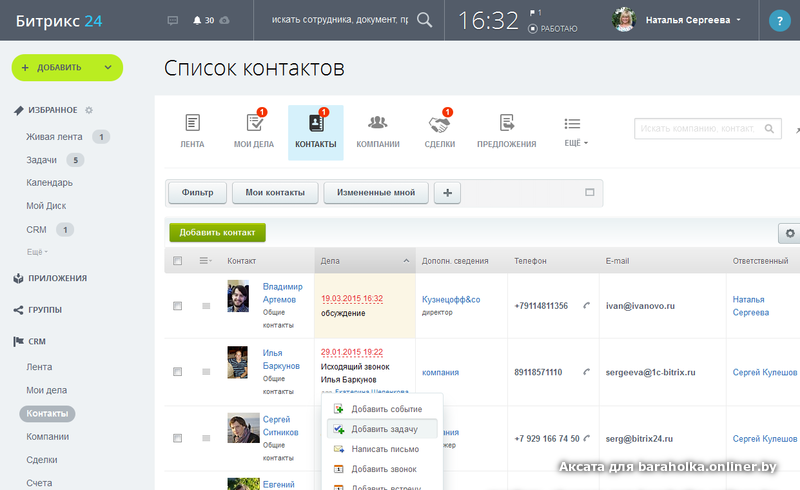The image size is (800, 490).
Task: Collapse CRM section in sidebar
Action: click(x=30, y=341)
